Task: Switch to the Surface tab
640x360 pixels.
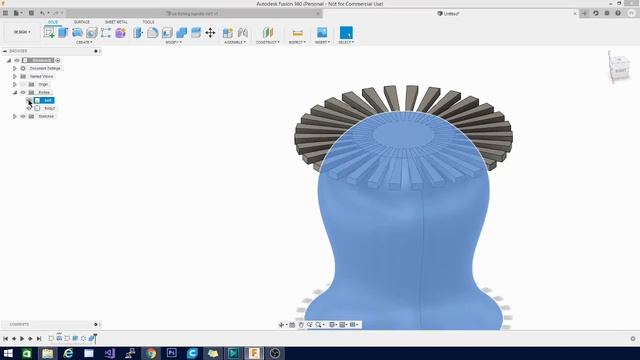Action: click(82, 22)
